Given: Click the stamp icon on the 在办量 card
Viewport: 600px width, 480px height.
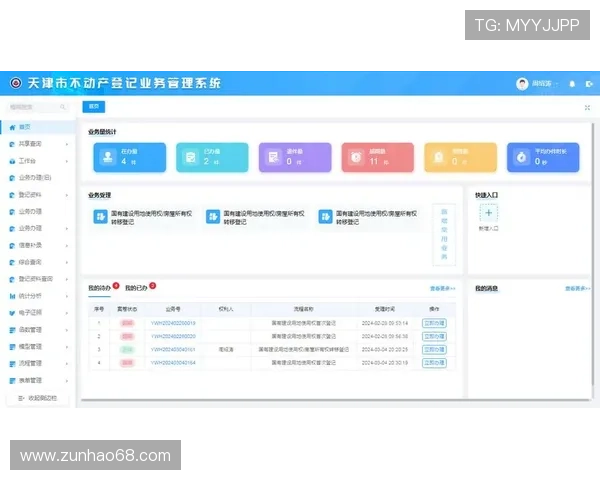Looking at the screenshot, I should (x=108, y=157).
